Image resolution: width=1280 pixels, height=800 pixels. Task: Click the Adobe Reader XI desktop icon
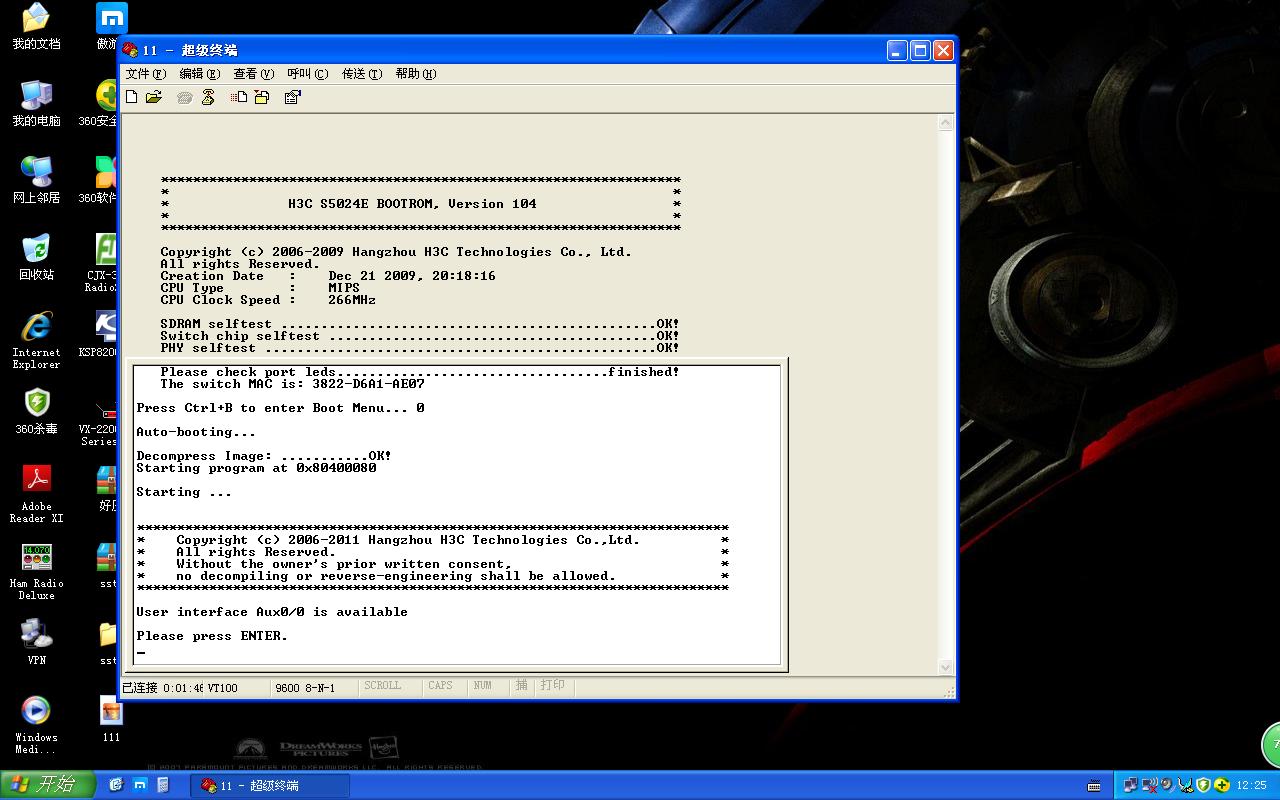pos(36,494)
